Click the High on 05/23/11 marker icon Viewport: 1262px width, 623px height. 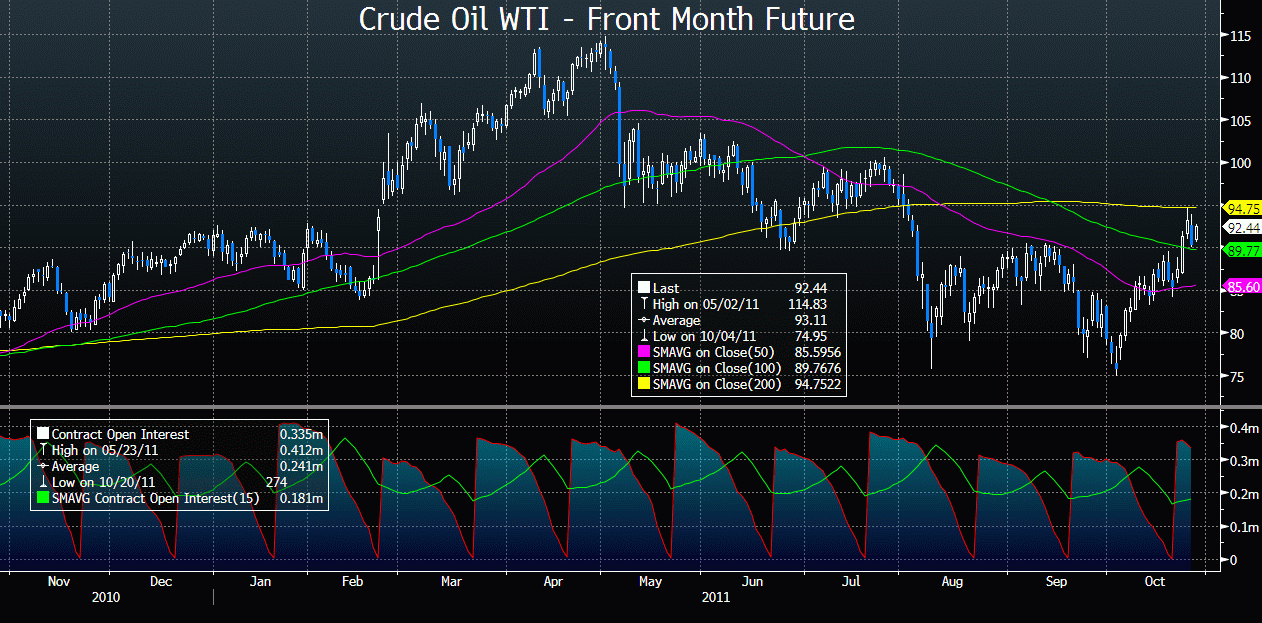click(x=42, y=450)
